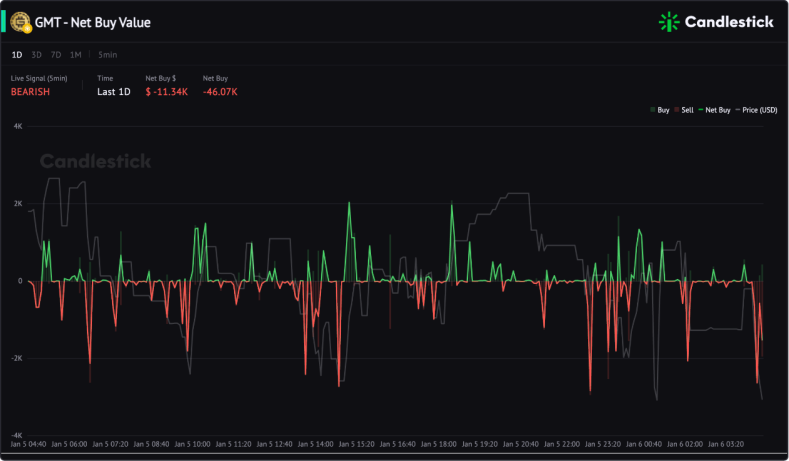Switch to the 1M timeframe
This screenshot has height=461, width=789.
tap(75, 55)
